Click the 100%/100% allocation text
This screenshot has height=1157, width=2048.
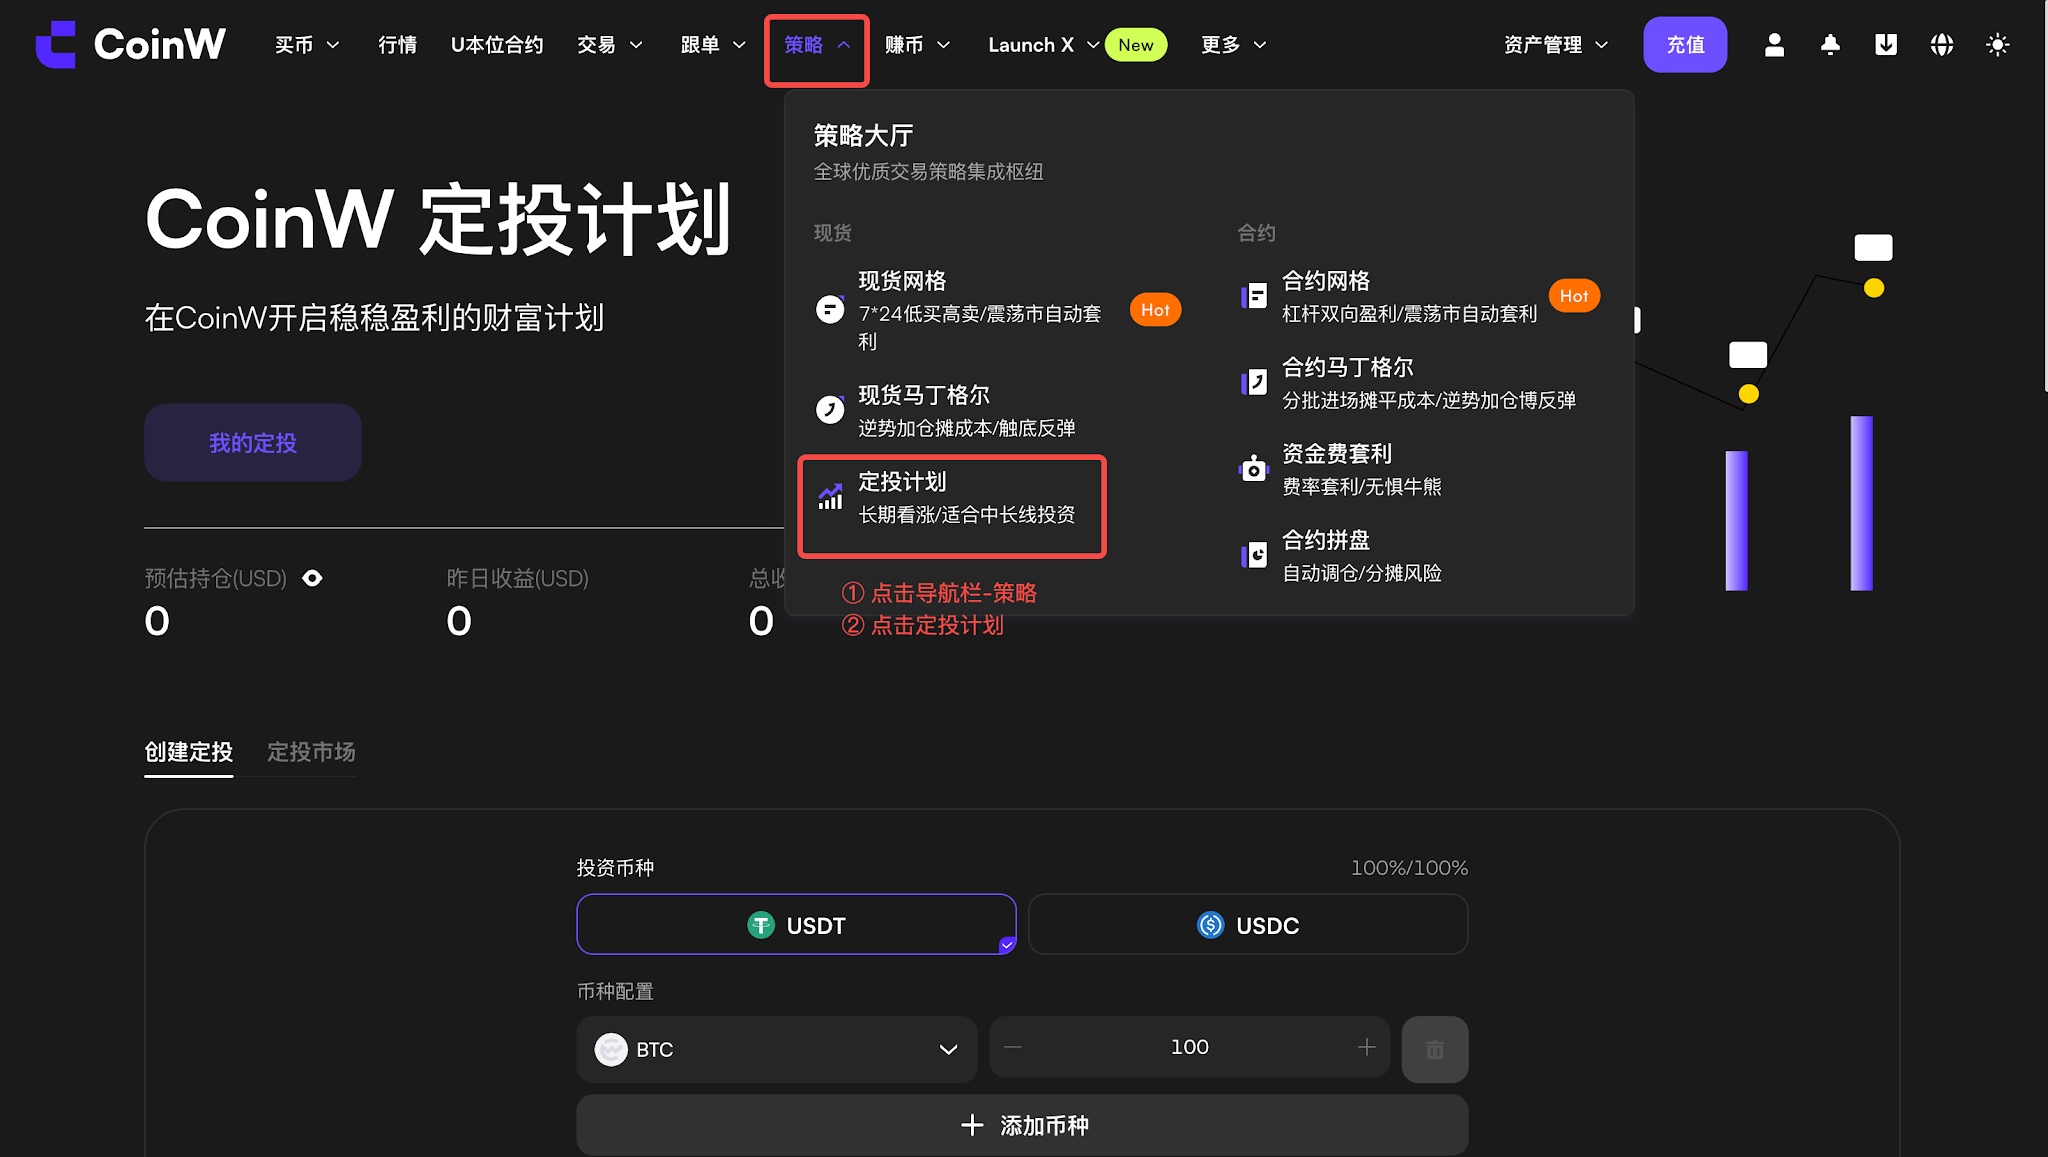(x=1409, y=868)
